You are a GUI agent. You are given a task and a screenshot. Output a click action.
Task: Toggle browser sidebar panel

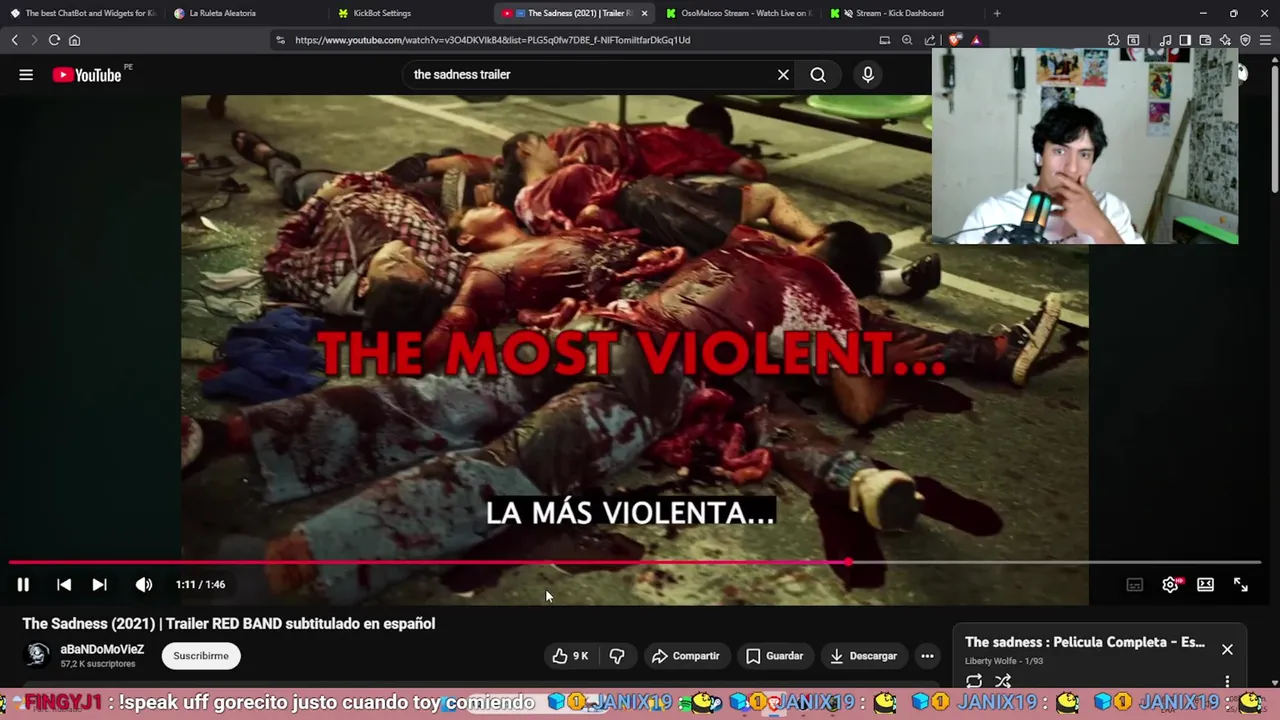click(x=1185, y=40)
